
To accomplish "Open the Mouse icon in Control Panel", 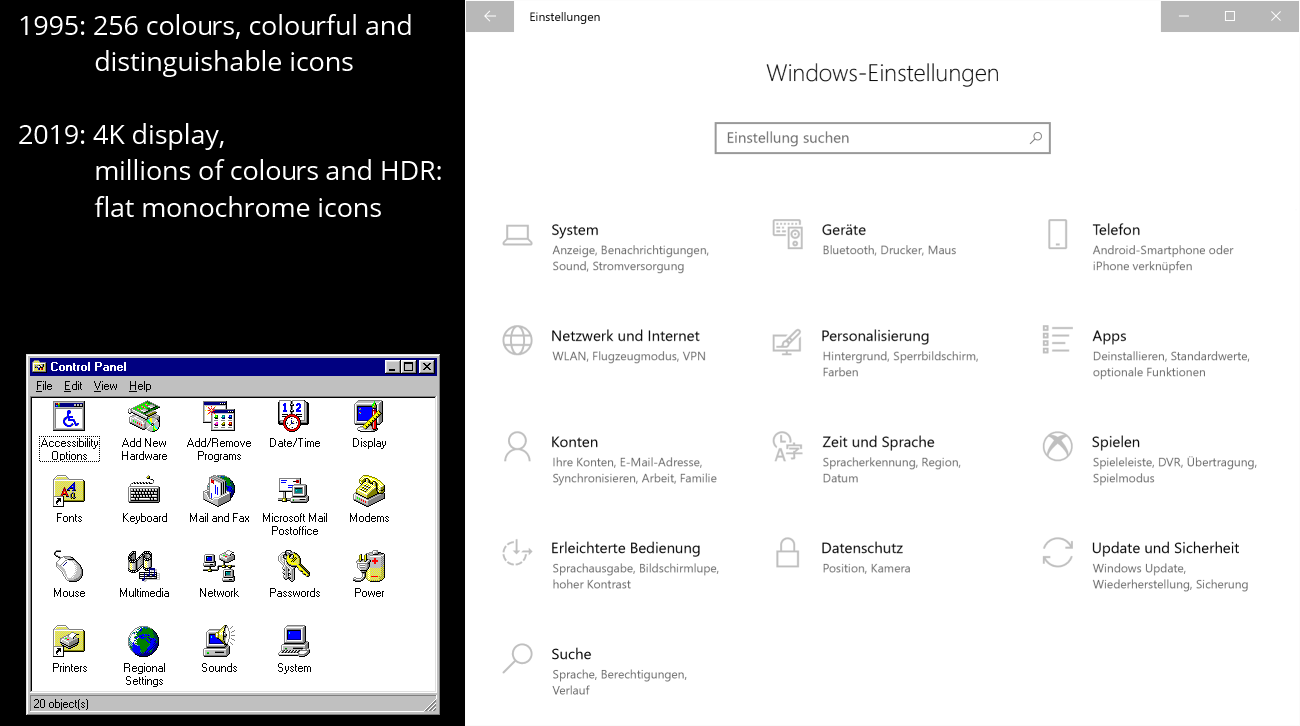I will 68,566.
